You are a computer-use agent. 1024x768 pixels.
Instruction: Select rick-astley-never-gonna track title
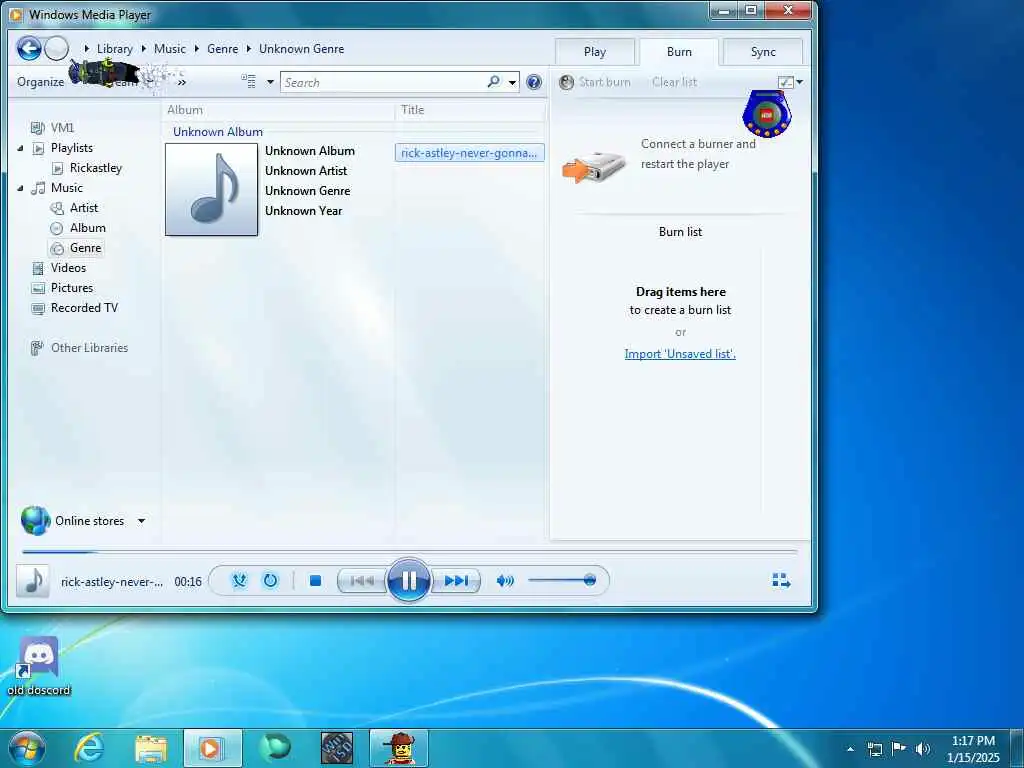pos(469,153)
